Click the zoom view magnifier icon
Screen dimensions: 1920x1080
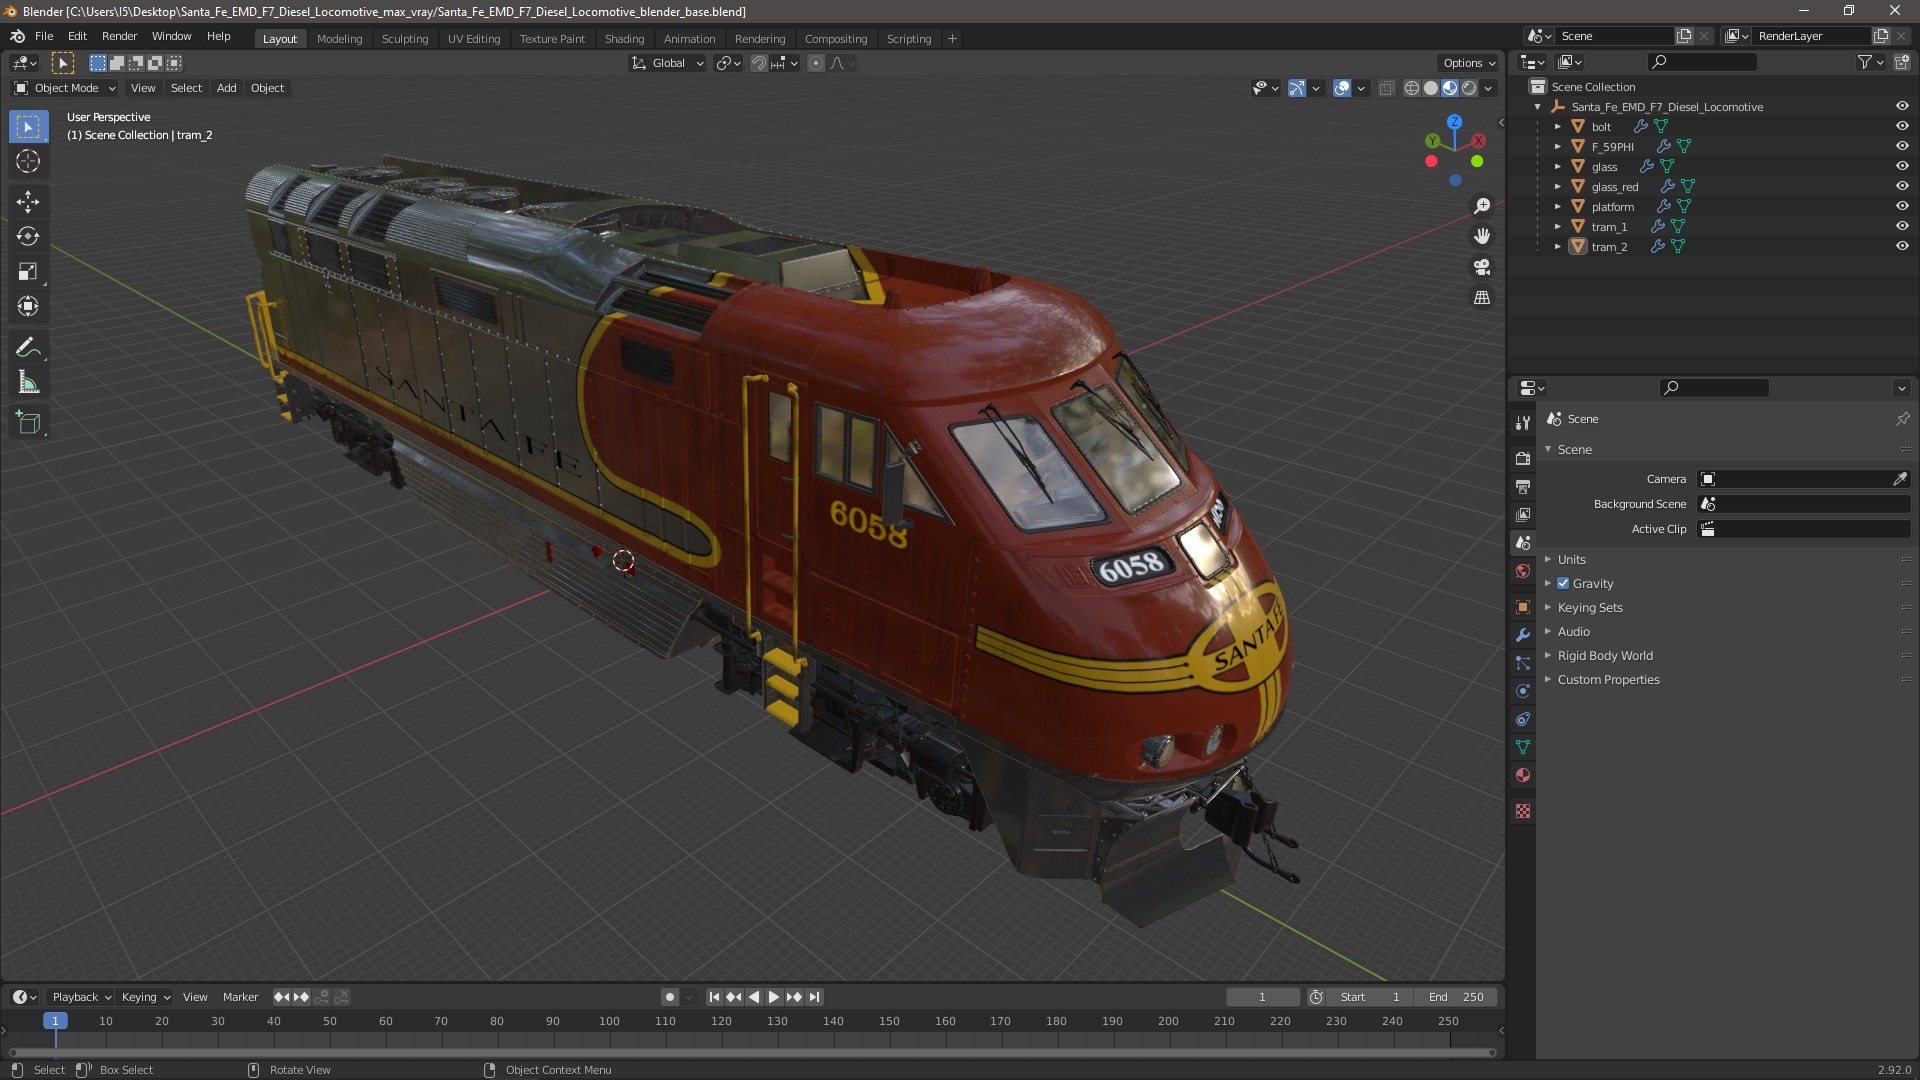[1482, 206]
